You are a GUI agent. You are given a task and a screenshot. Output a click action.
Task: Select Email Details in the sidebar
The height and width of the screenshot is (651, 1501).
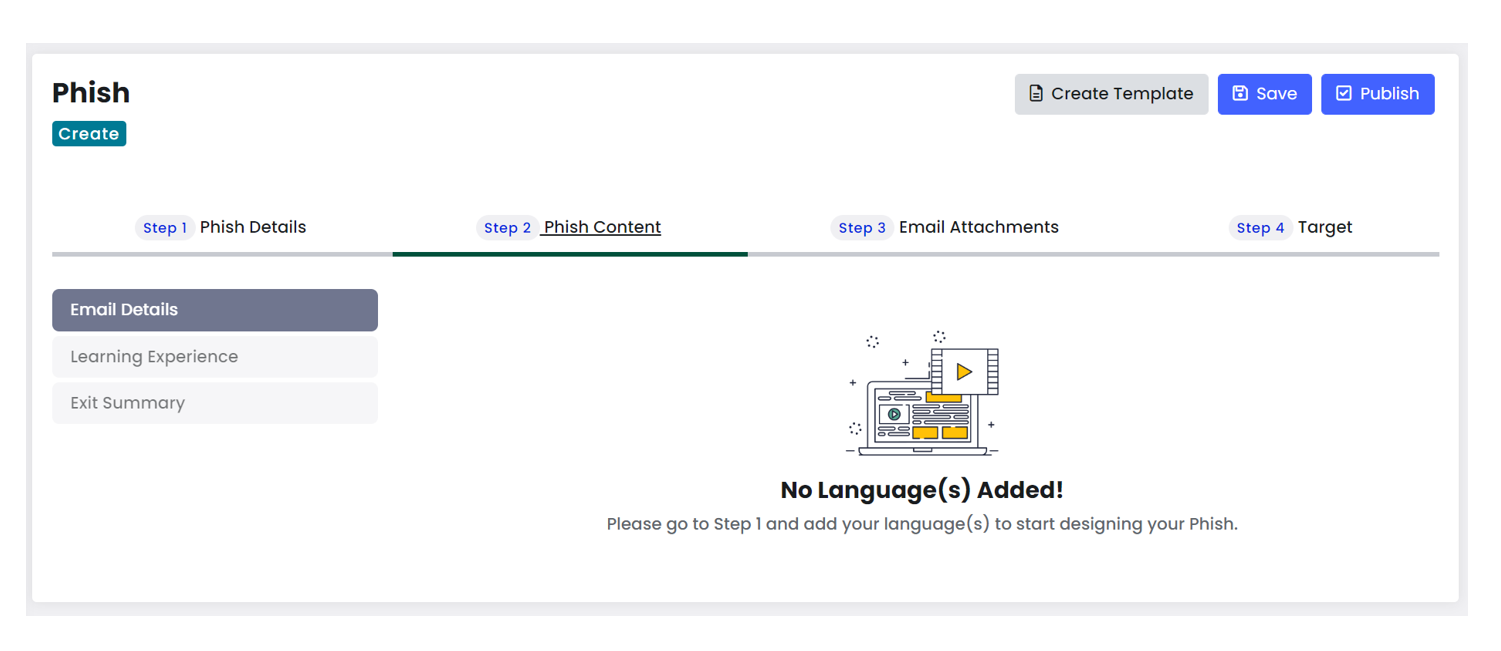[x=214, y=310]
